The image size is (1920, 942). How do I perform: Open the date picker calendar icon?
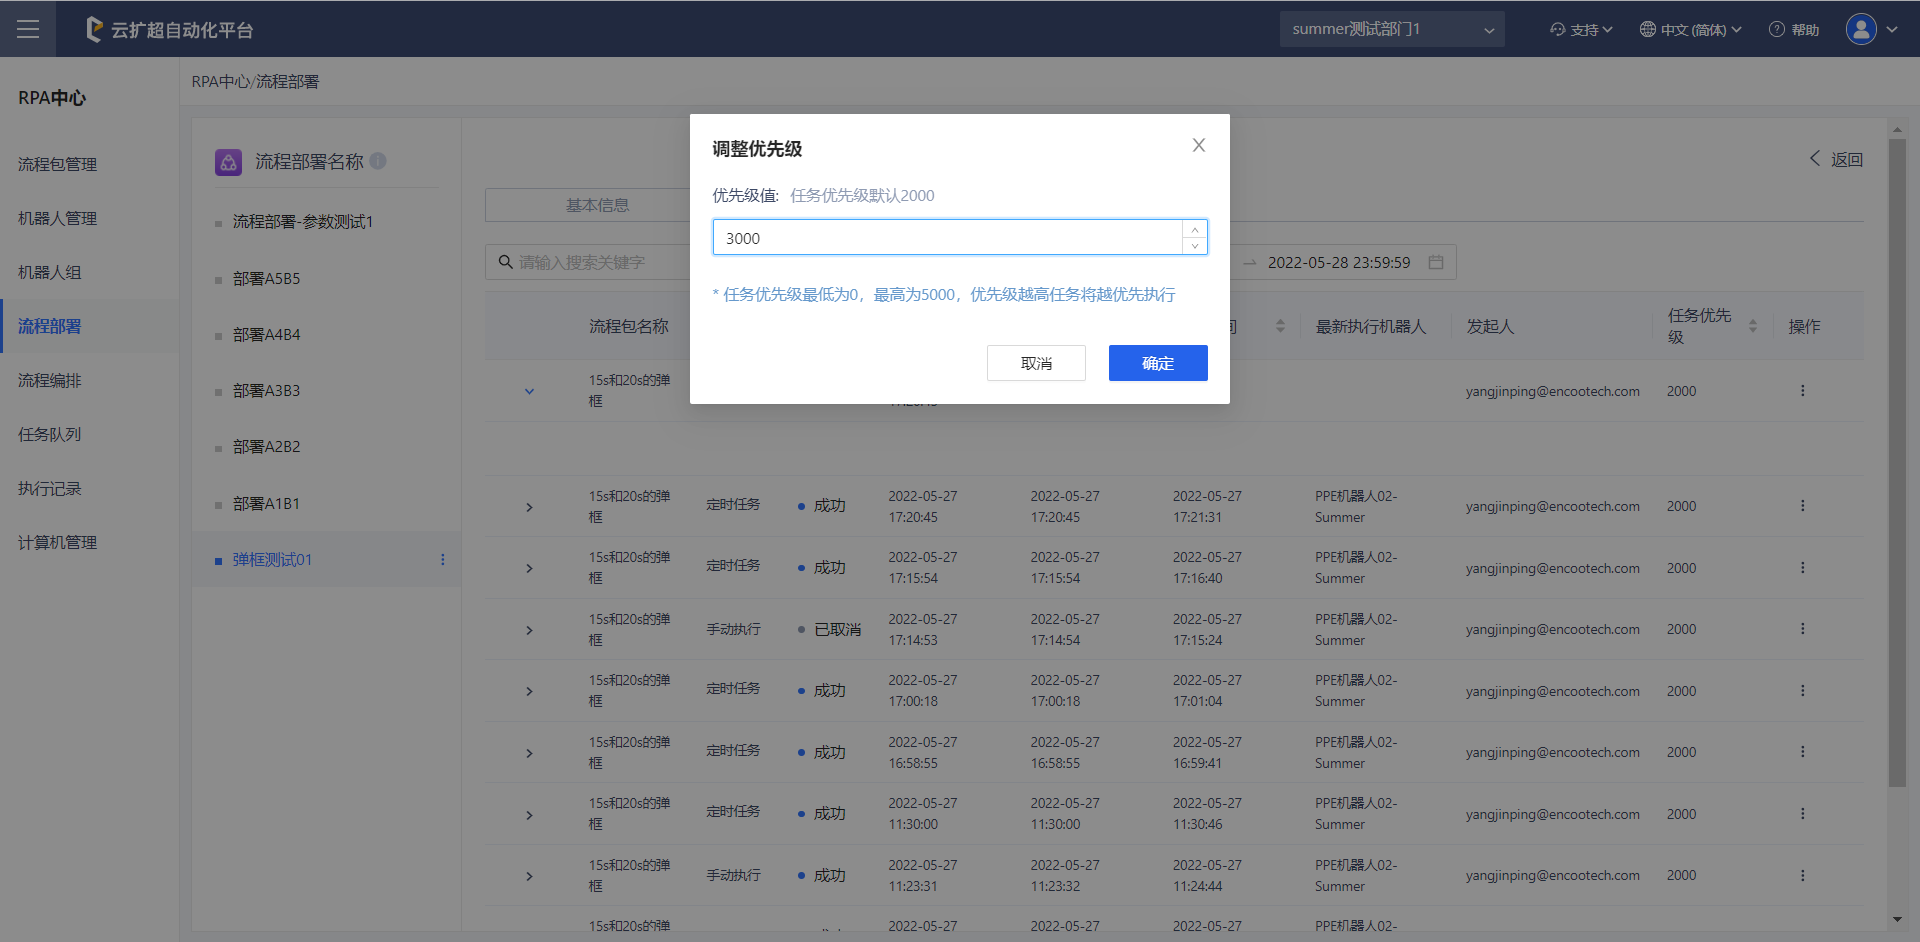[1436, 262]
